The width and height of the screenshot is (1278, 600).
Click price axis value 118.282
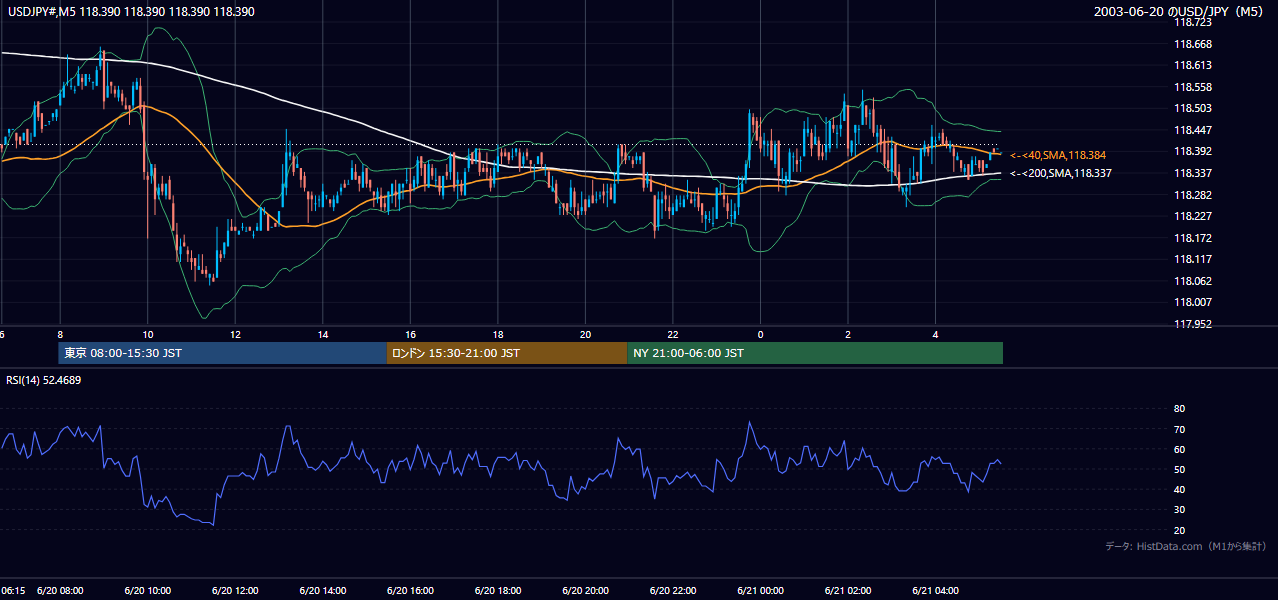pos(1193,195)
